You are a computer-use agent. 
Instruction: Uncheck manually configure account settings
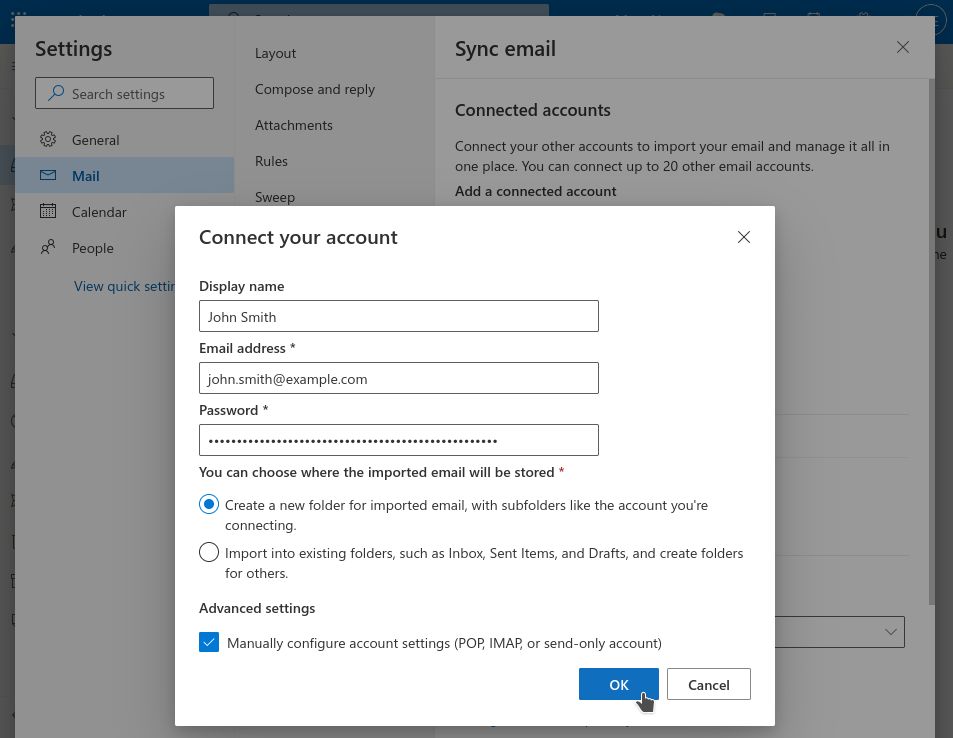point(208,642)
